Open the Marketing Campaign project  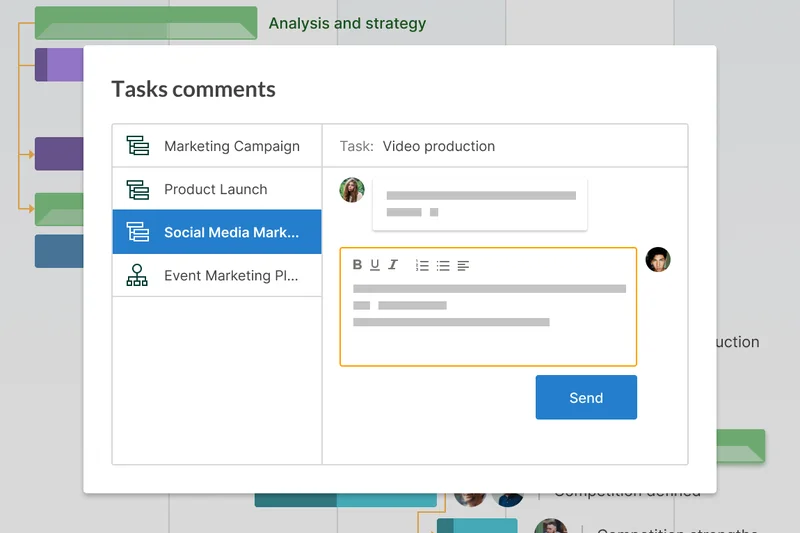(x=231, y=146)
